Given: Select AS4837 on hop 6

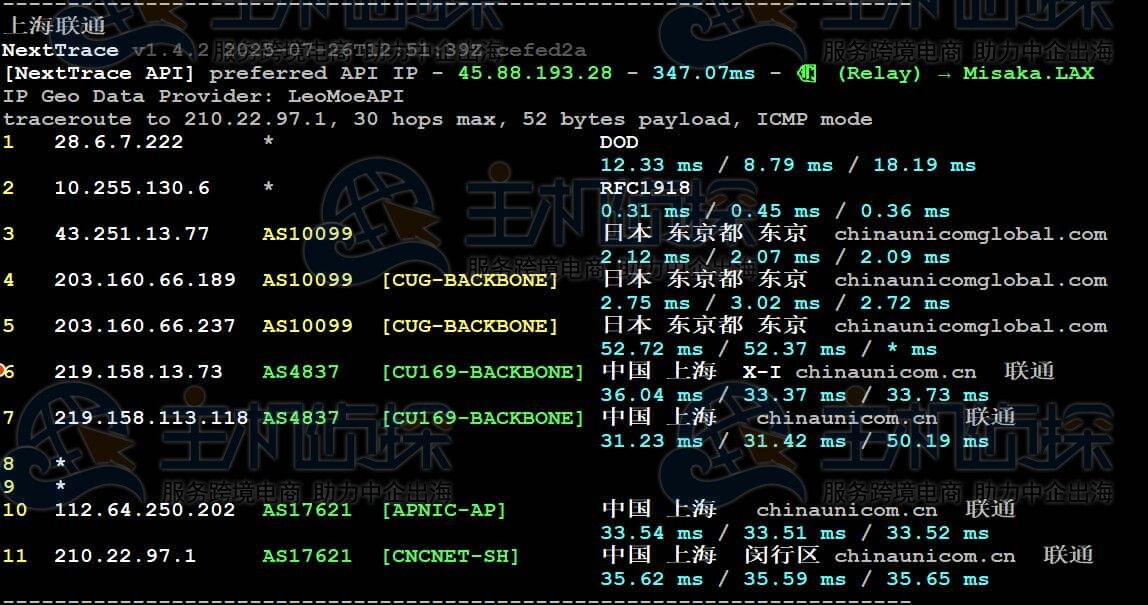Looking at the screenshot, I should (301, 373).
